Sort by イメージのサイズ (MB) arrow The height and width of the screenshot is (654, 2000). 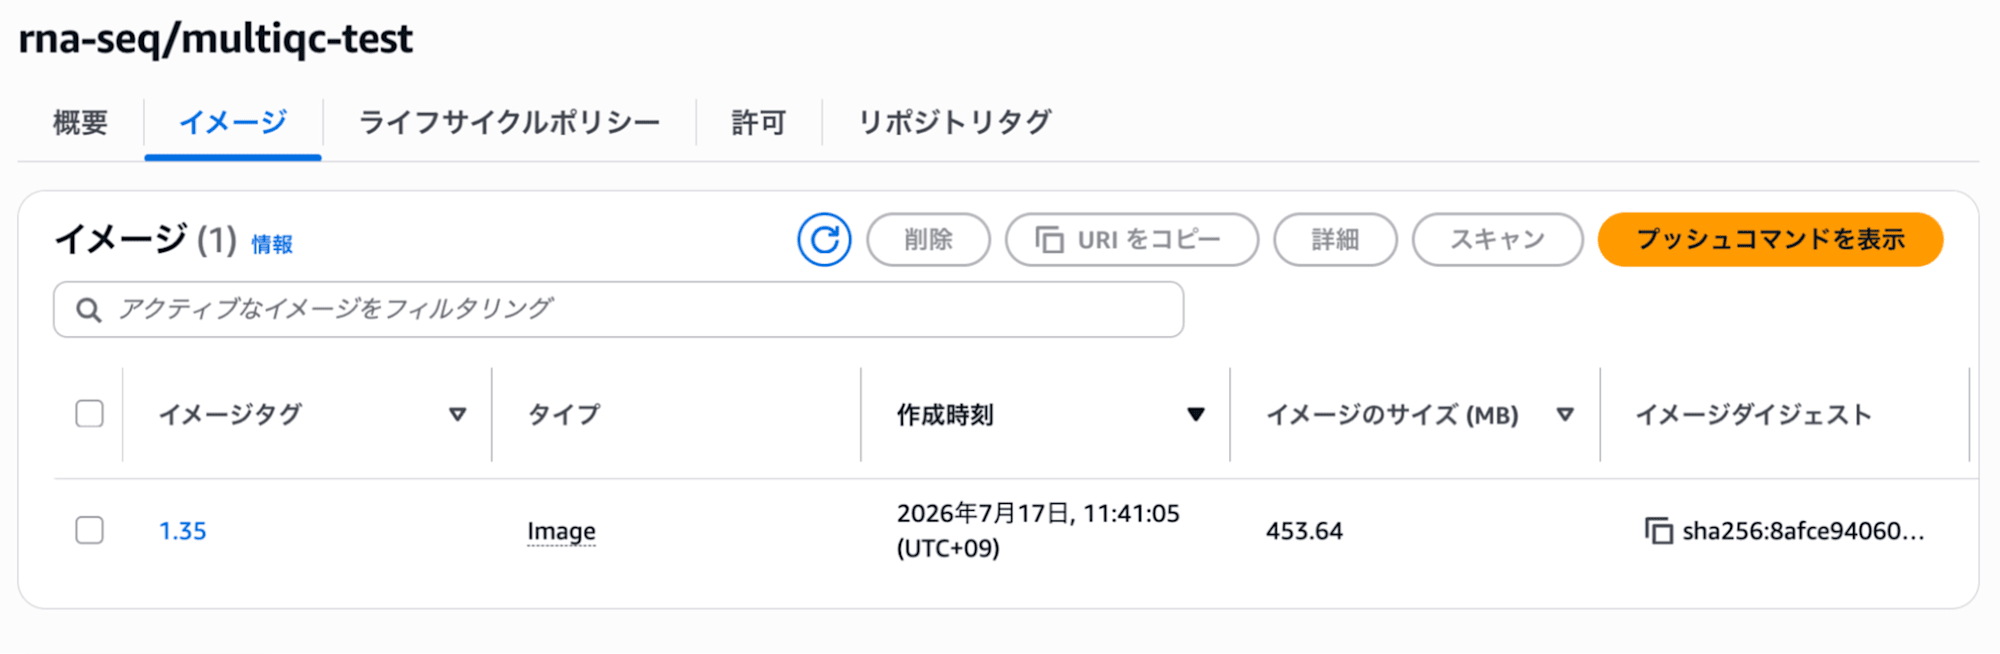(x=1566, y=414)
